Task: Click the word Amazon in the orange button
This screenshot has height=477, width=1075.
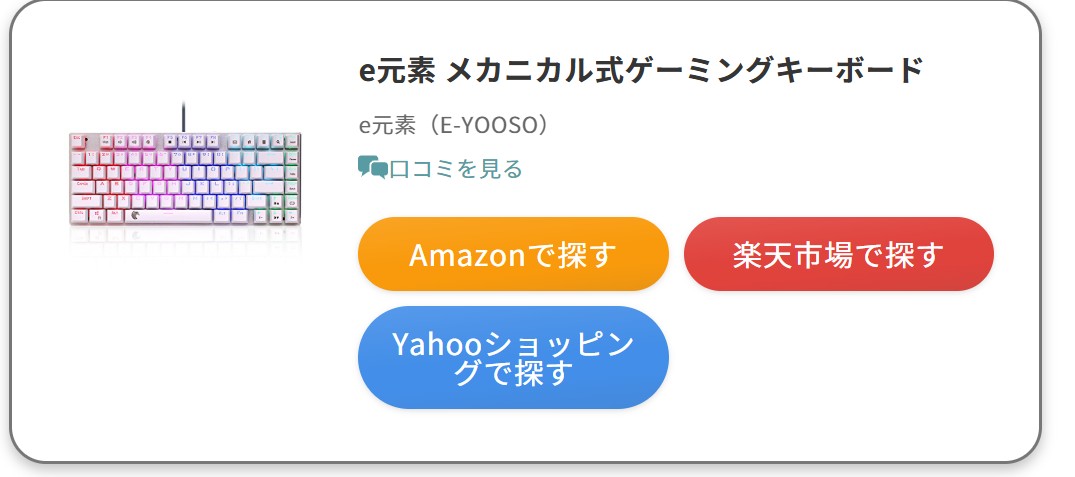Action: click(x=467, y=255)
